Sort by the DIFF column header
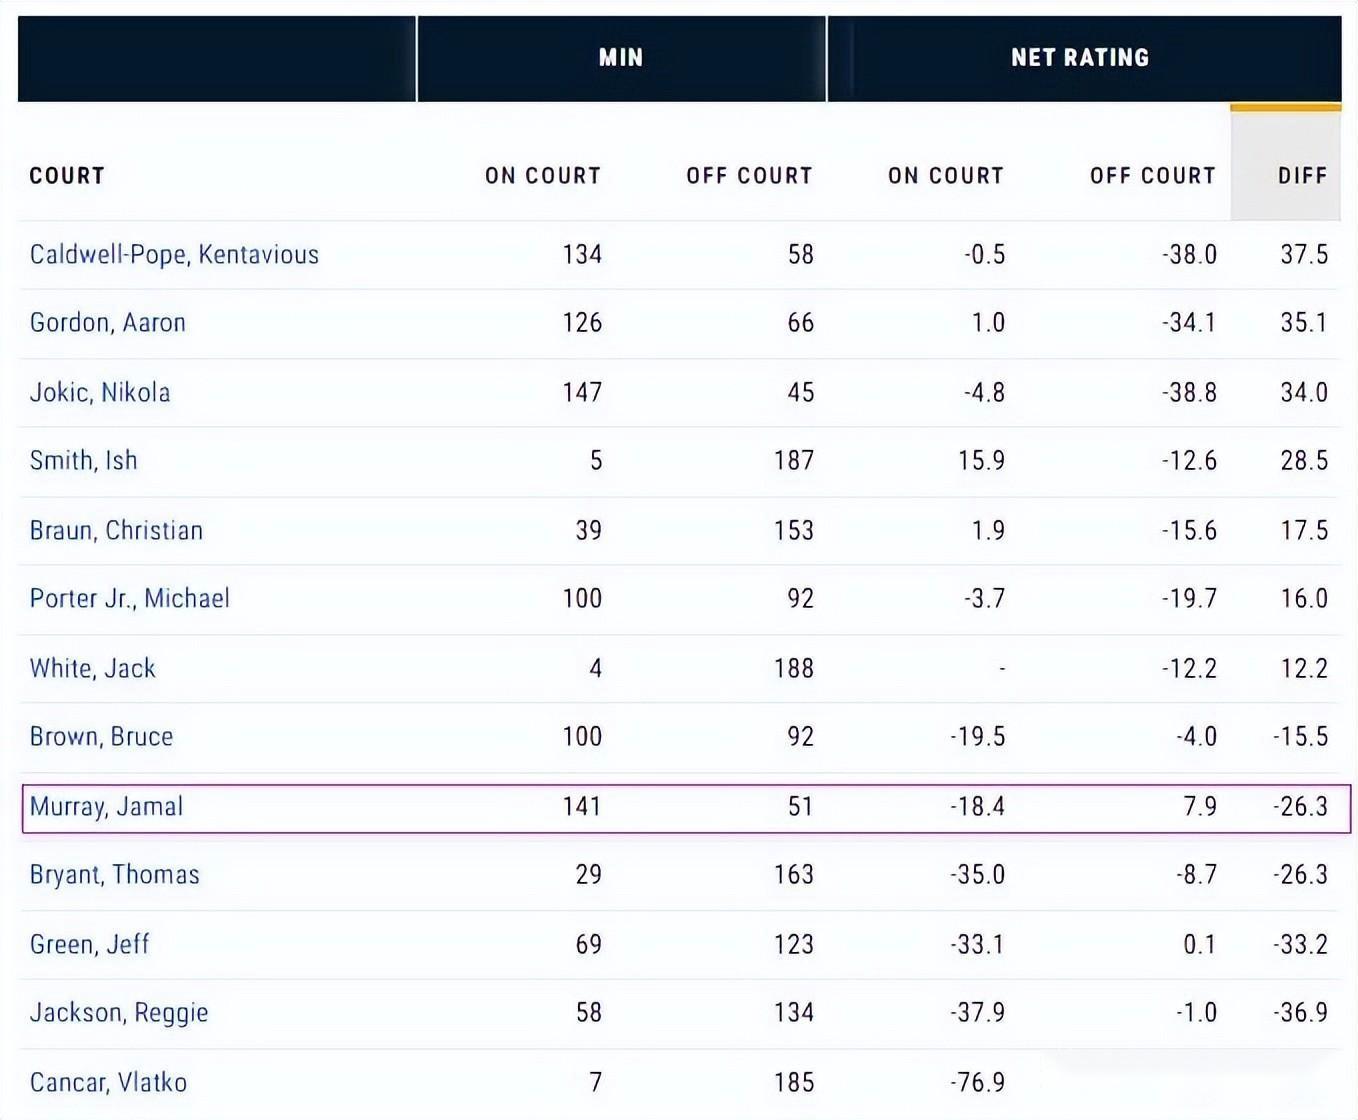Screen dimensions: 1358x1120 click(1302, 176)
